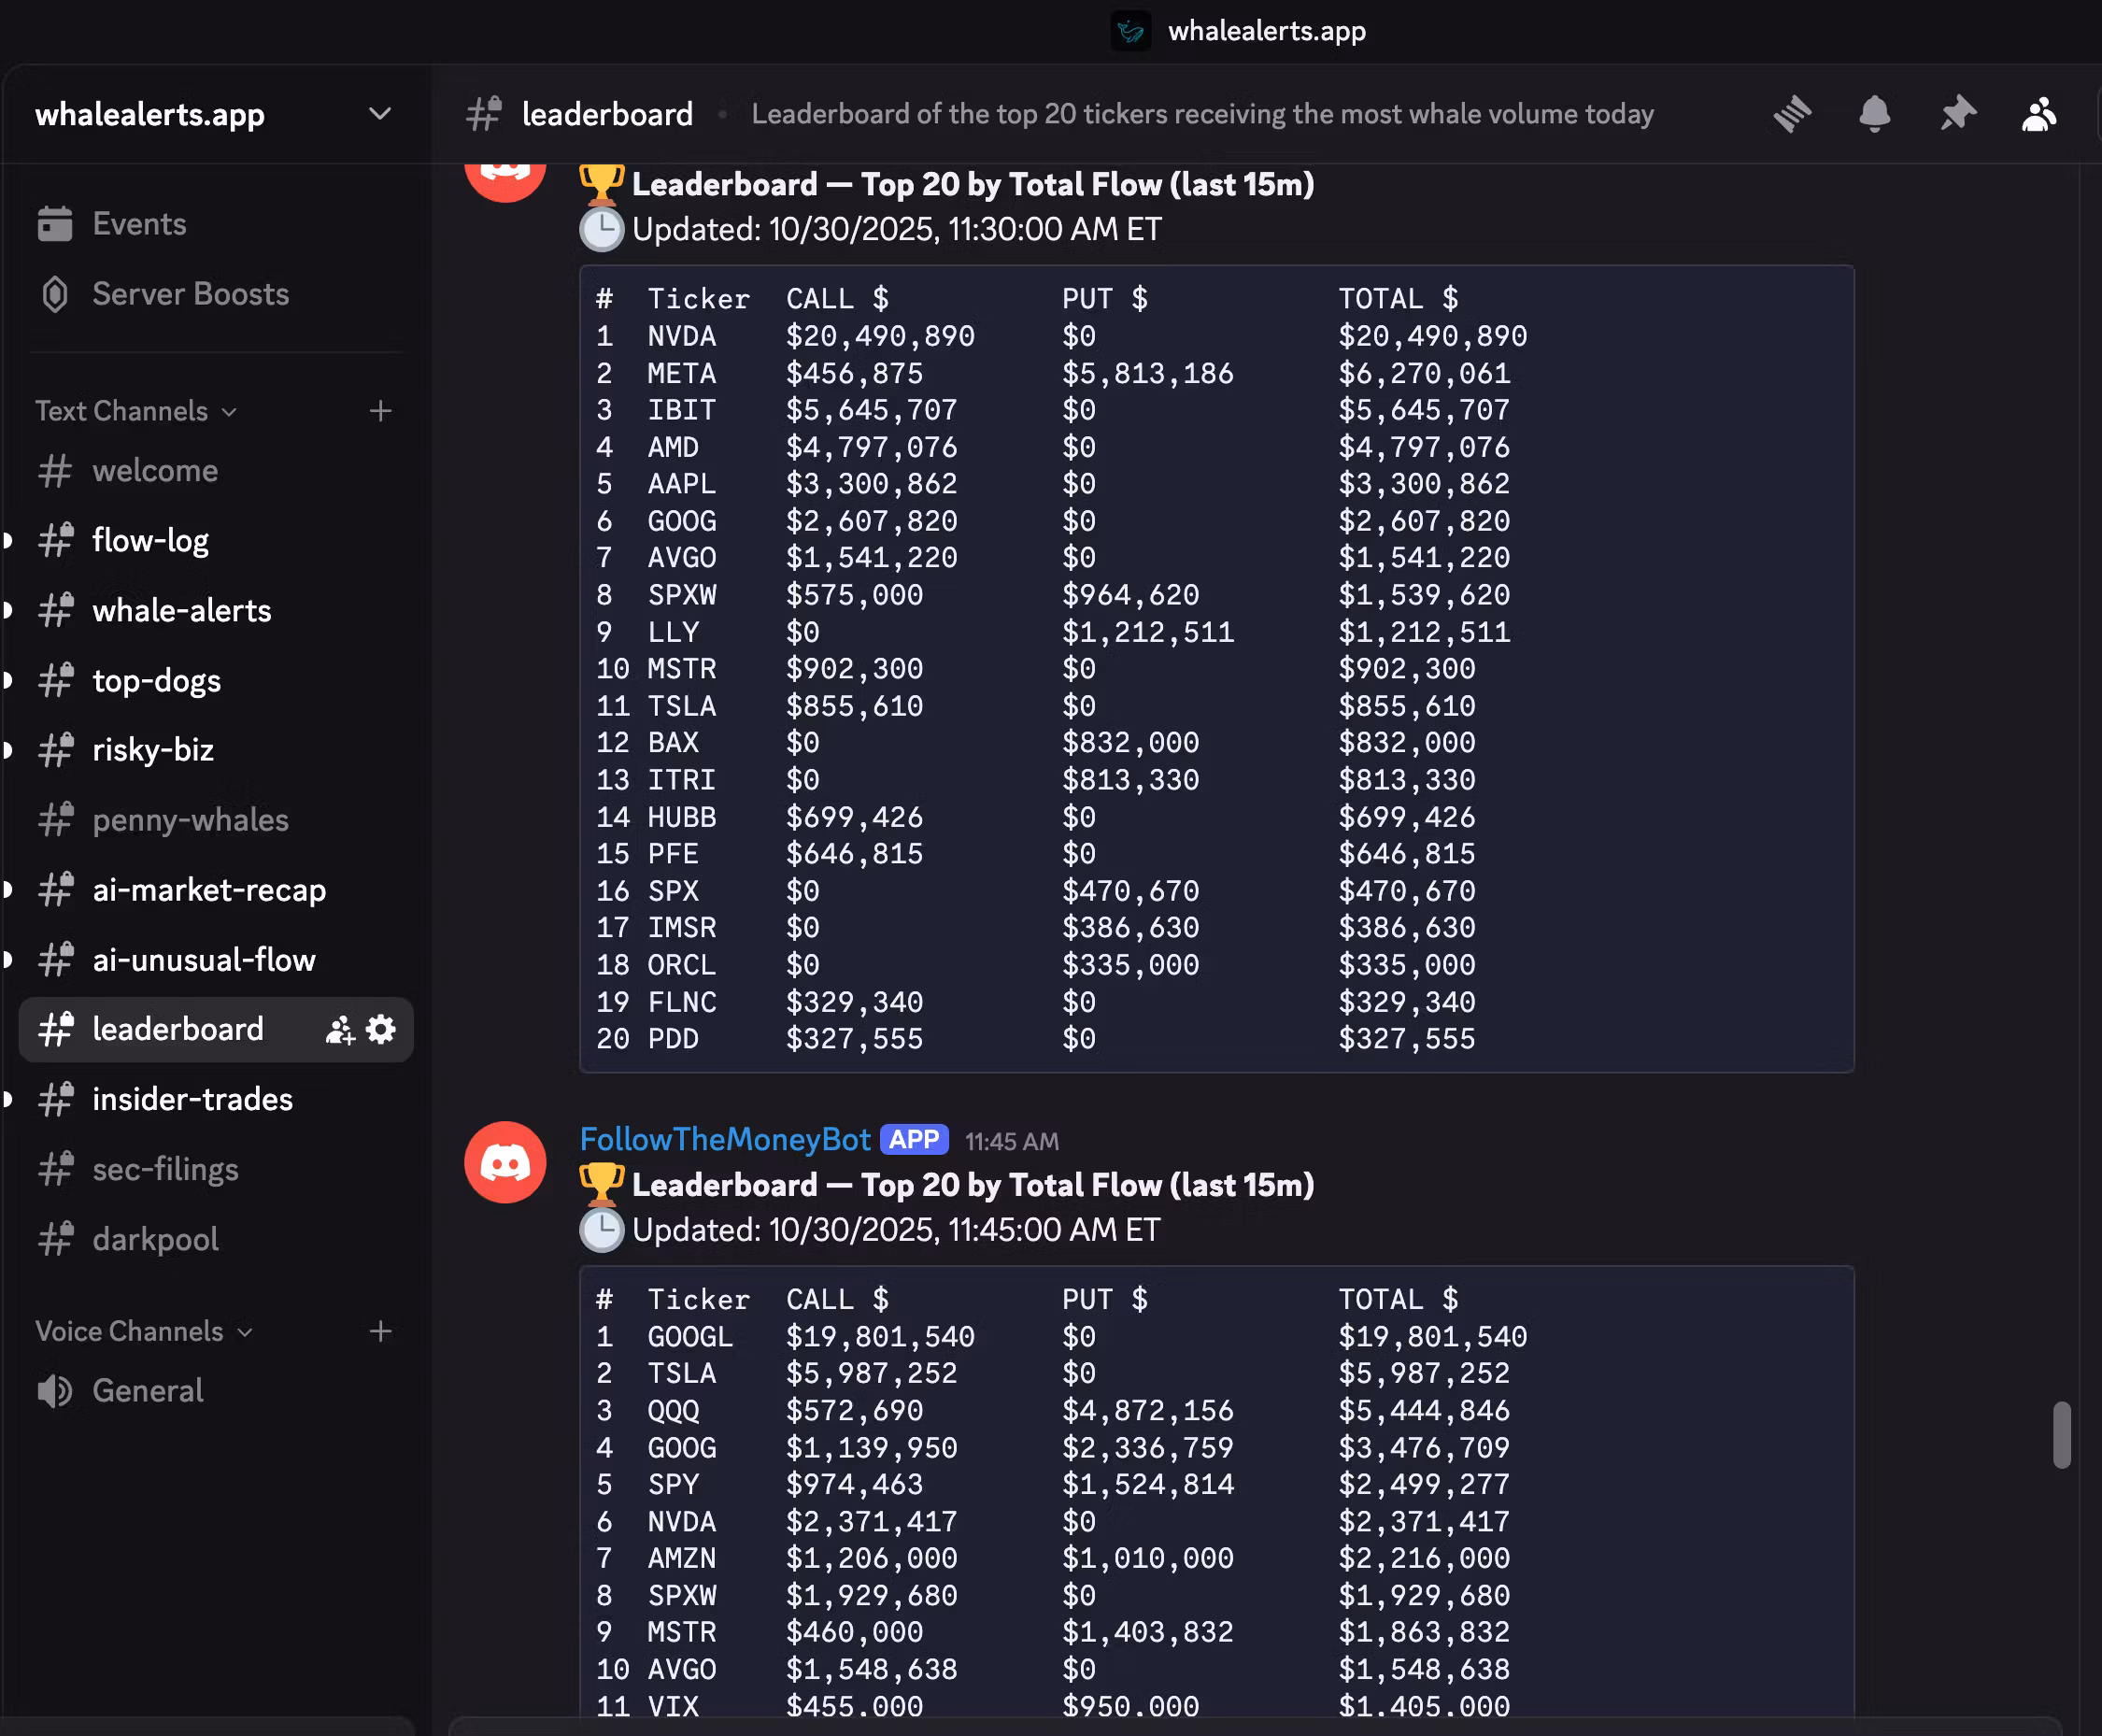The height and width of the screenshot is (1736, 2102).
Task: Go to the insider-trades channel
Action: [192, 1099]
